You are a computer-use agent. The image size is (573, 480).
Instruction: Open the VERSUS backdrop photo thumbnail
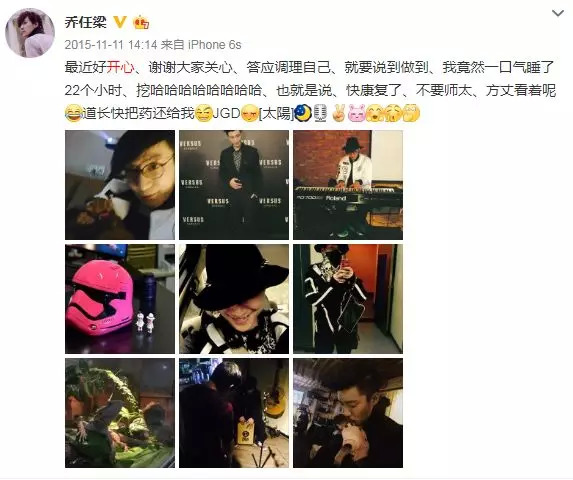(x=234, y=185)
